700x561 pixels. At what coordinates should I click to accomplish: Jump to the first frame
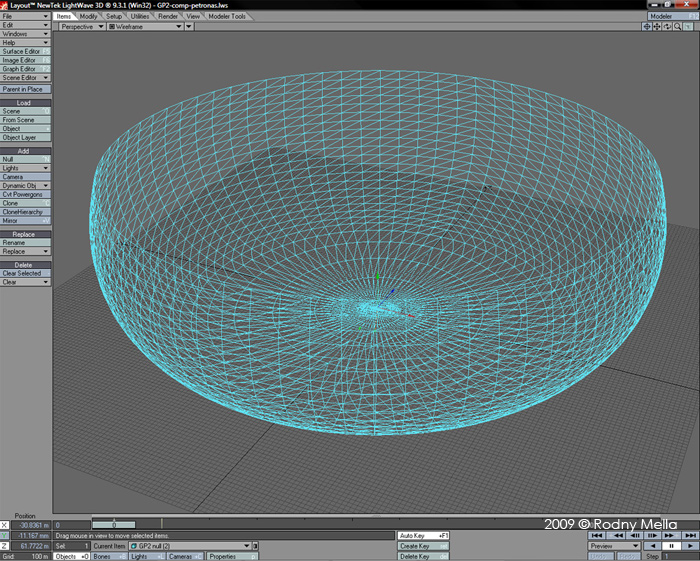tap(597, 535)
